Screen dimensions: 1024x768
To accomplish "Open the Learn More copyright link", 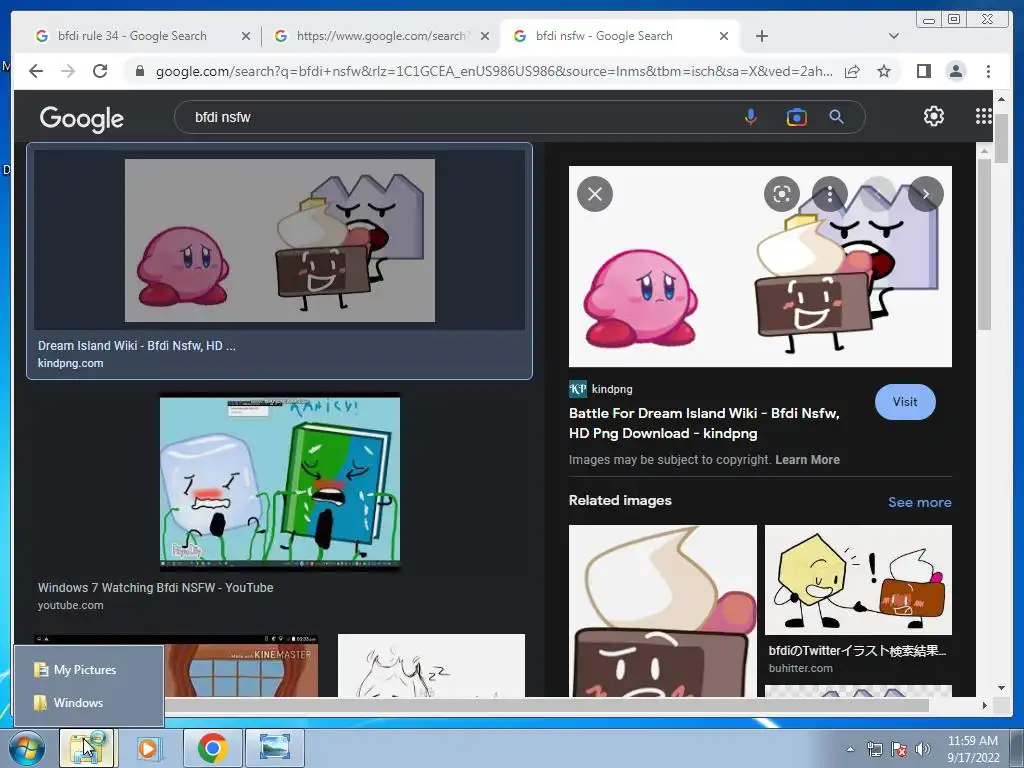I will (807, 460).
